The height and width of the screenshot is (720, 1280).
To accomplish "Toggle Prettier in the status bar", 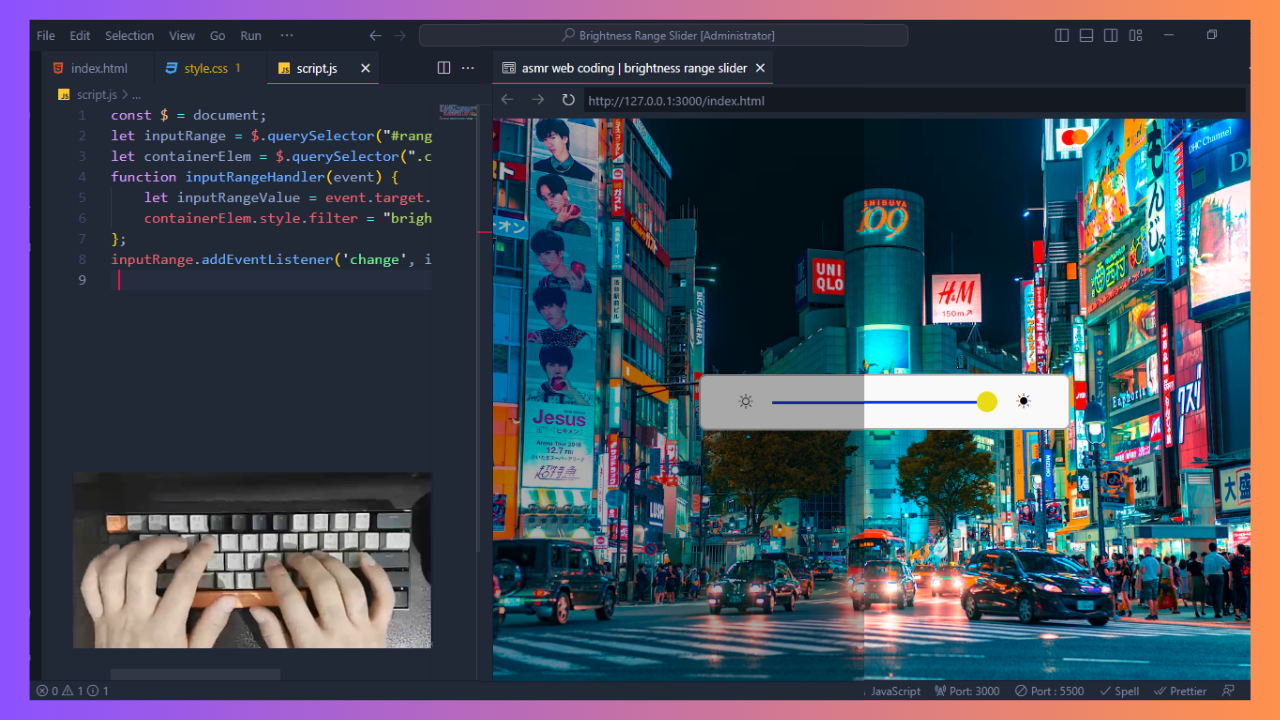I will [1180, 690].
